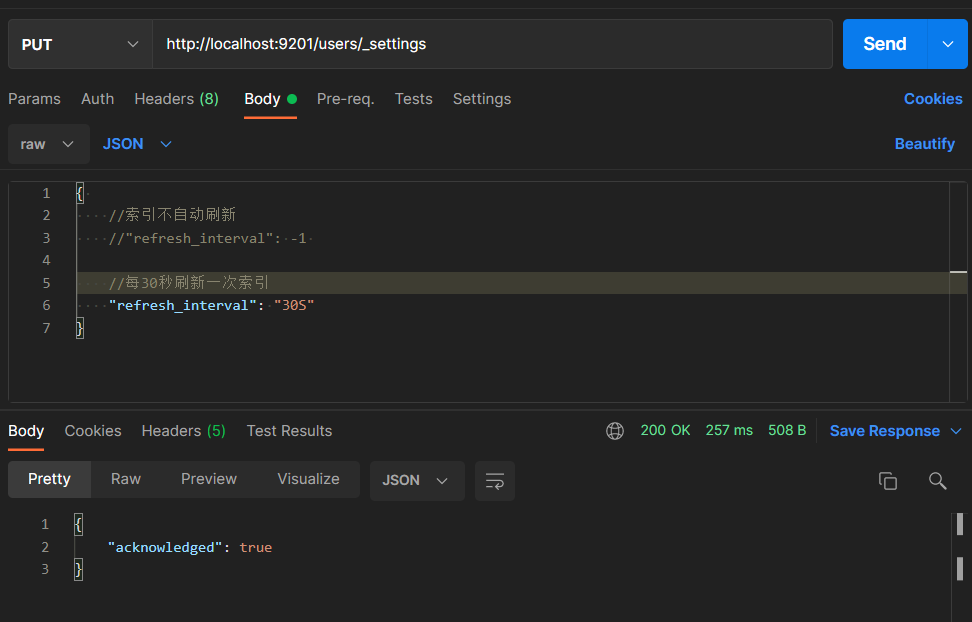The image size is (972, 622).
Task: Click the 200 OK status text
Action: click(665, 430)
